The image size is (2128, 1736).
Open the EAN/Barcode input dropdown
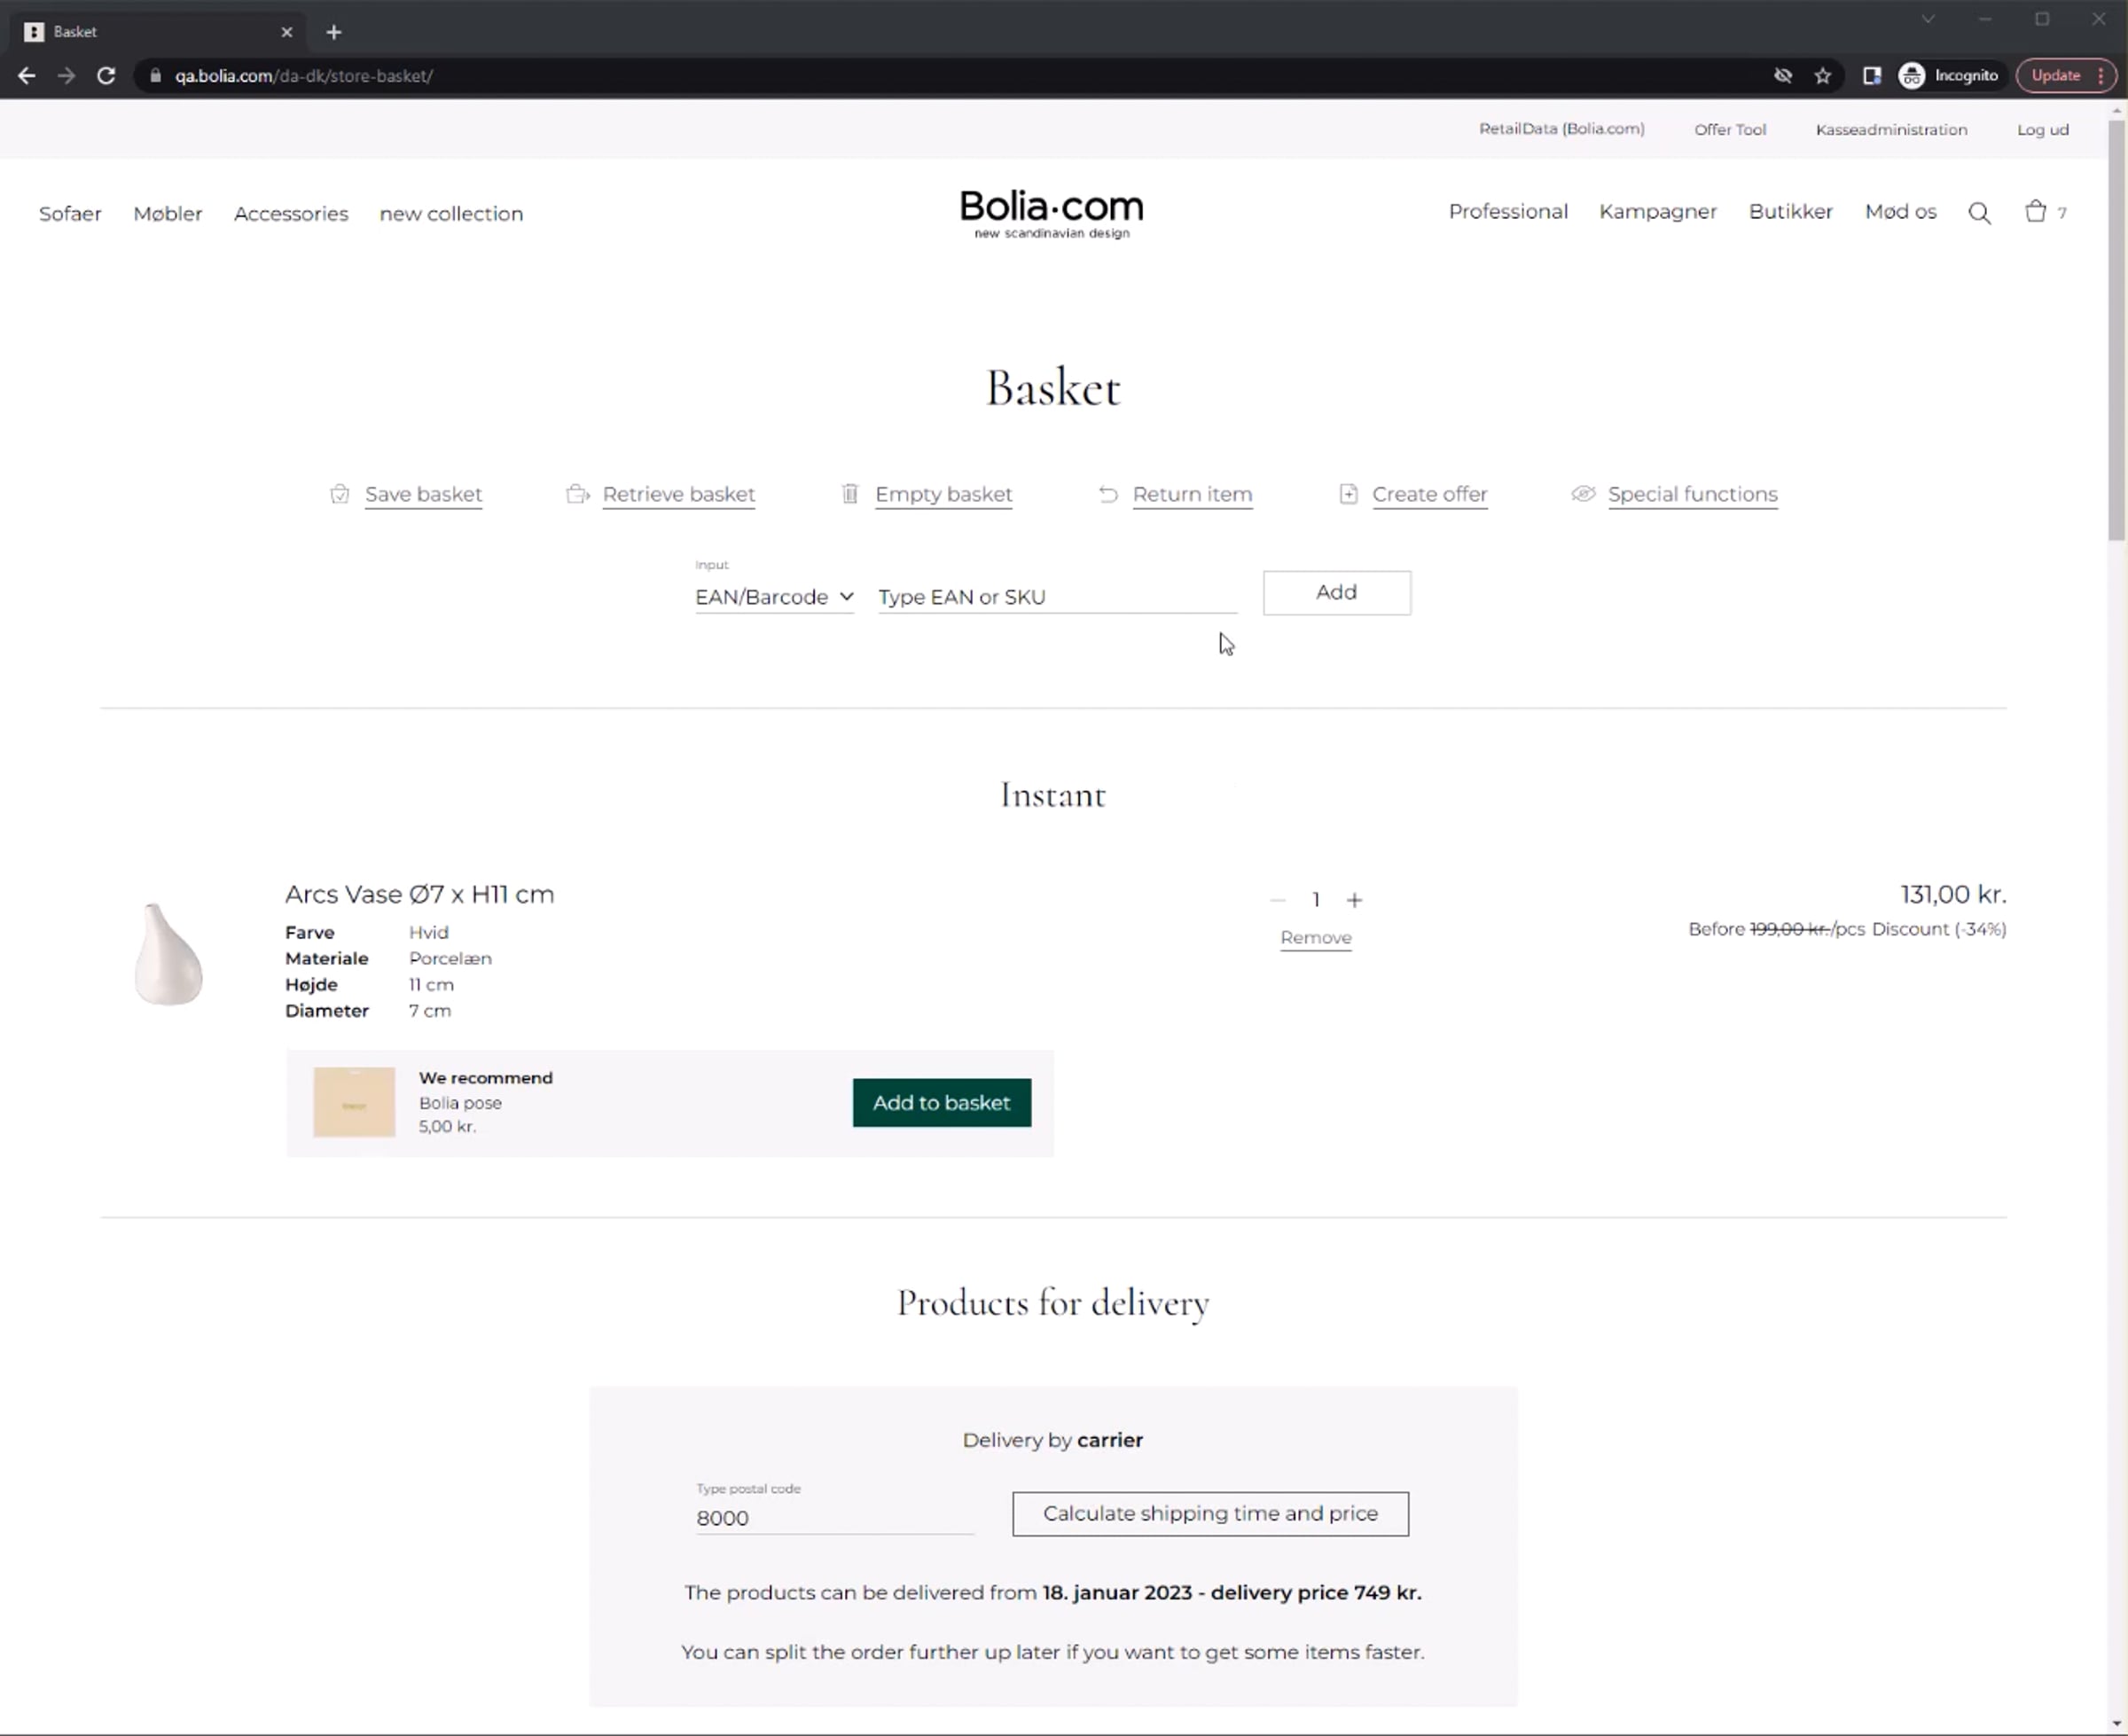[x=774, y=597]
